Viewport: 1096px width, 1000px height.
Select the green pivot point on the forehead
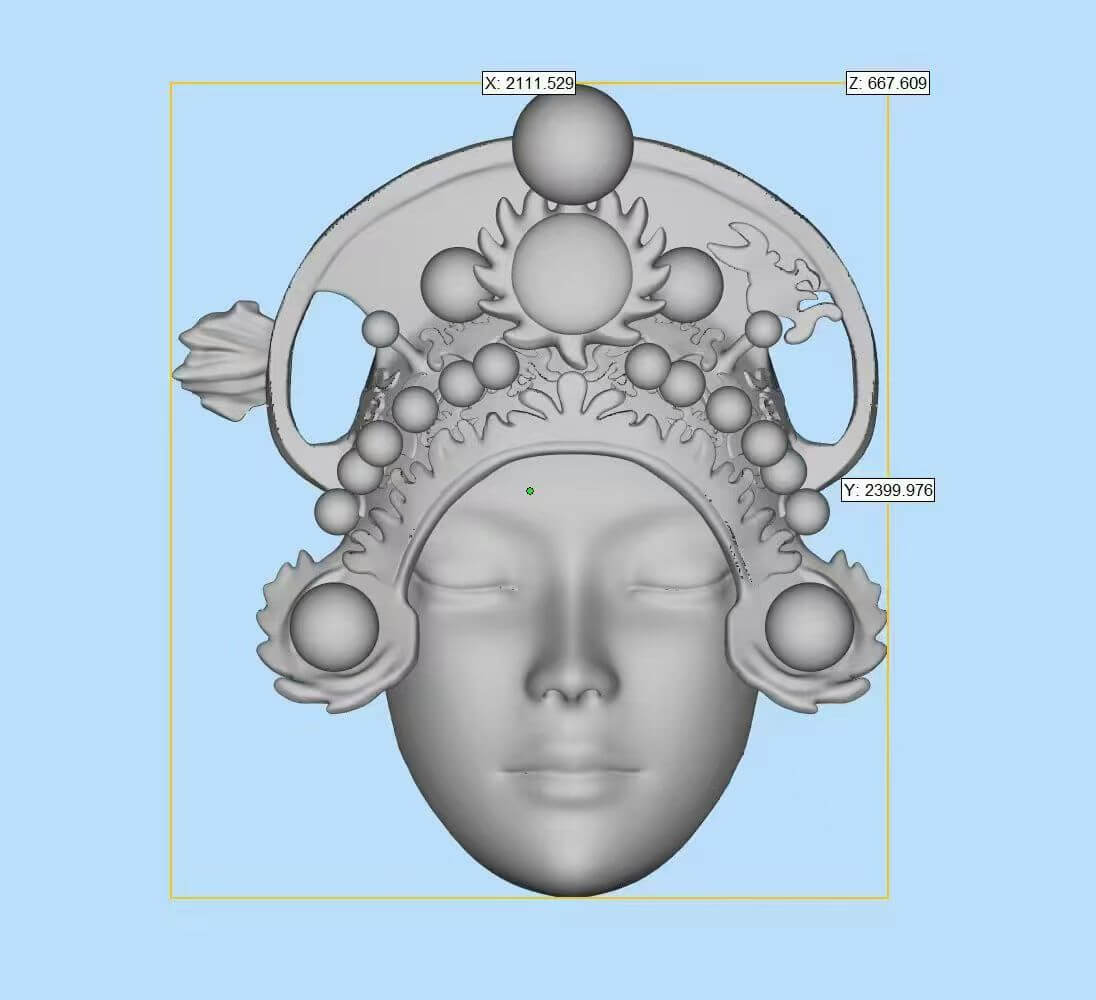pos(530,491)
